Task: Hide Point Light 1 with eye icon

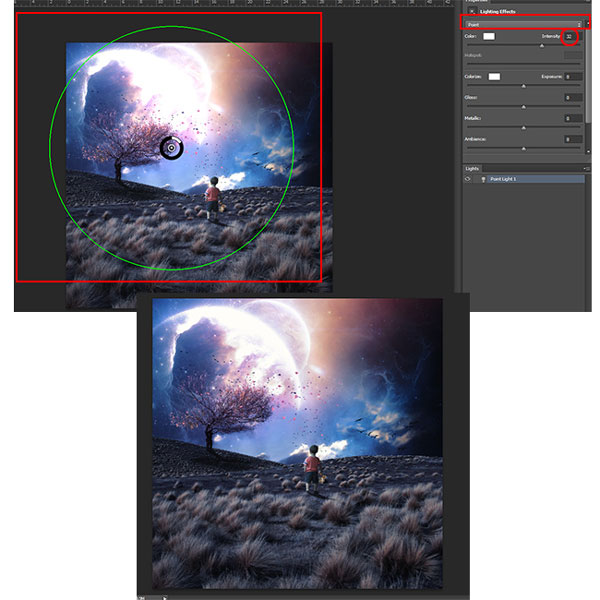Action: 468,179
